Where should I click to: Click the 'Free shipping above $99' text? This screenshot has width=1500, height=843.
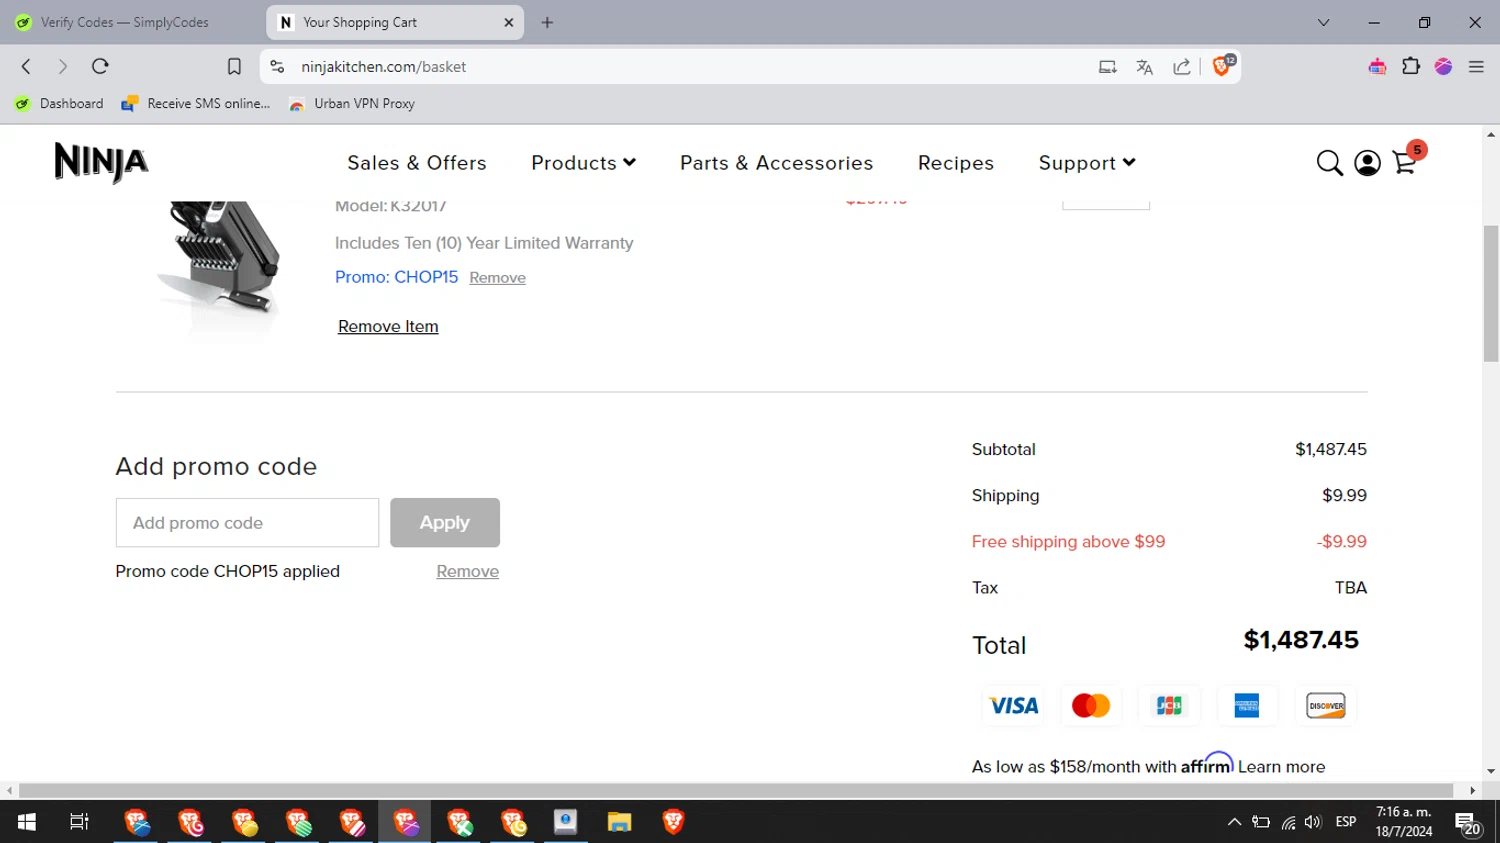[1068, 541]
